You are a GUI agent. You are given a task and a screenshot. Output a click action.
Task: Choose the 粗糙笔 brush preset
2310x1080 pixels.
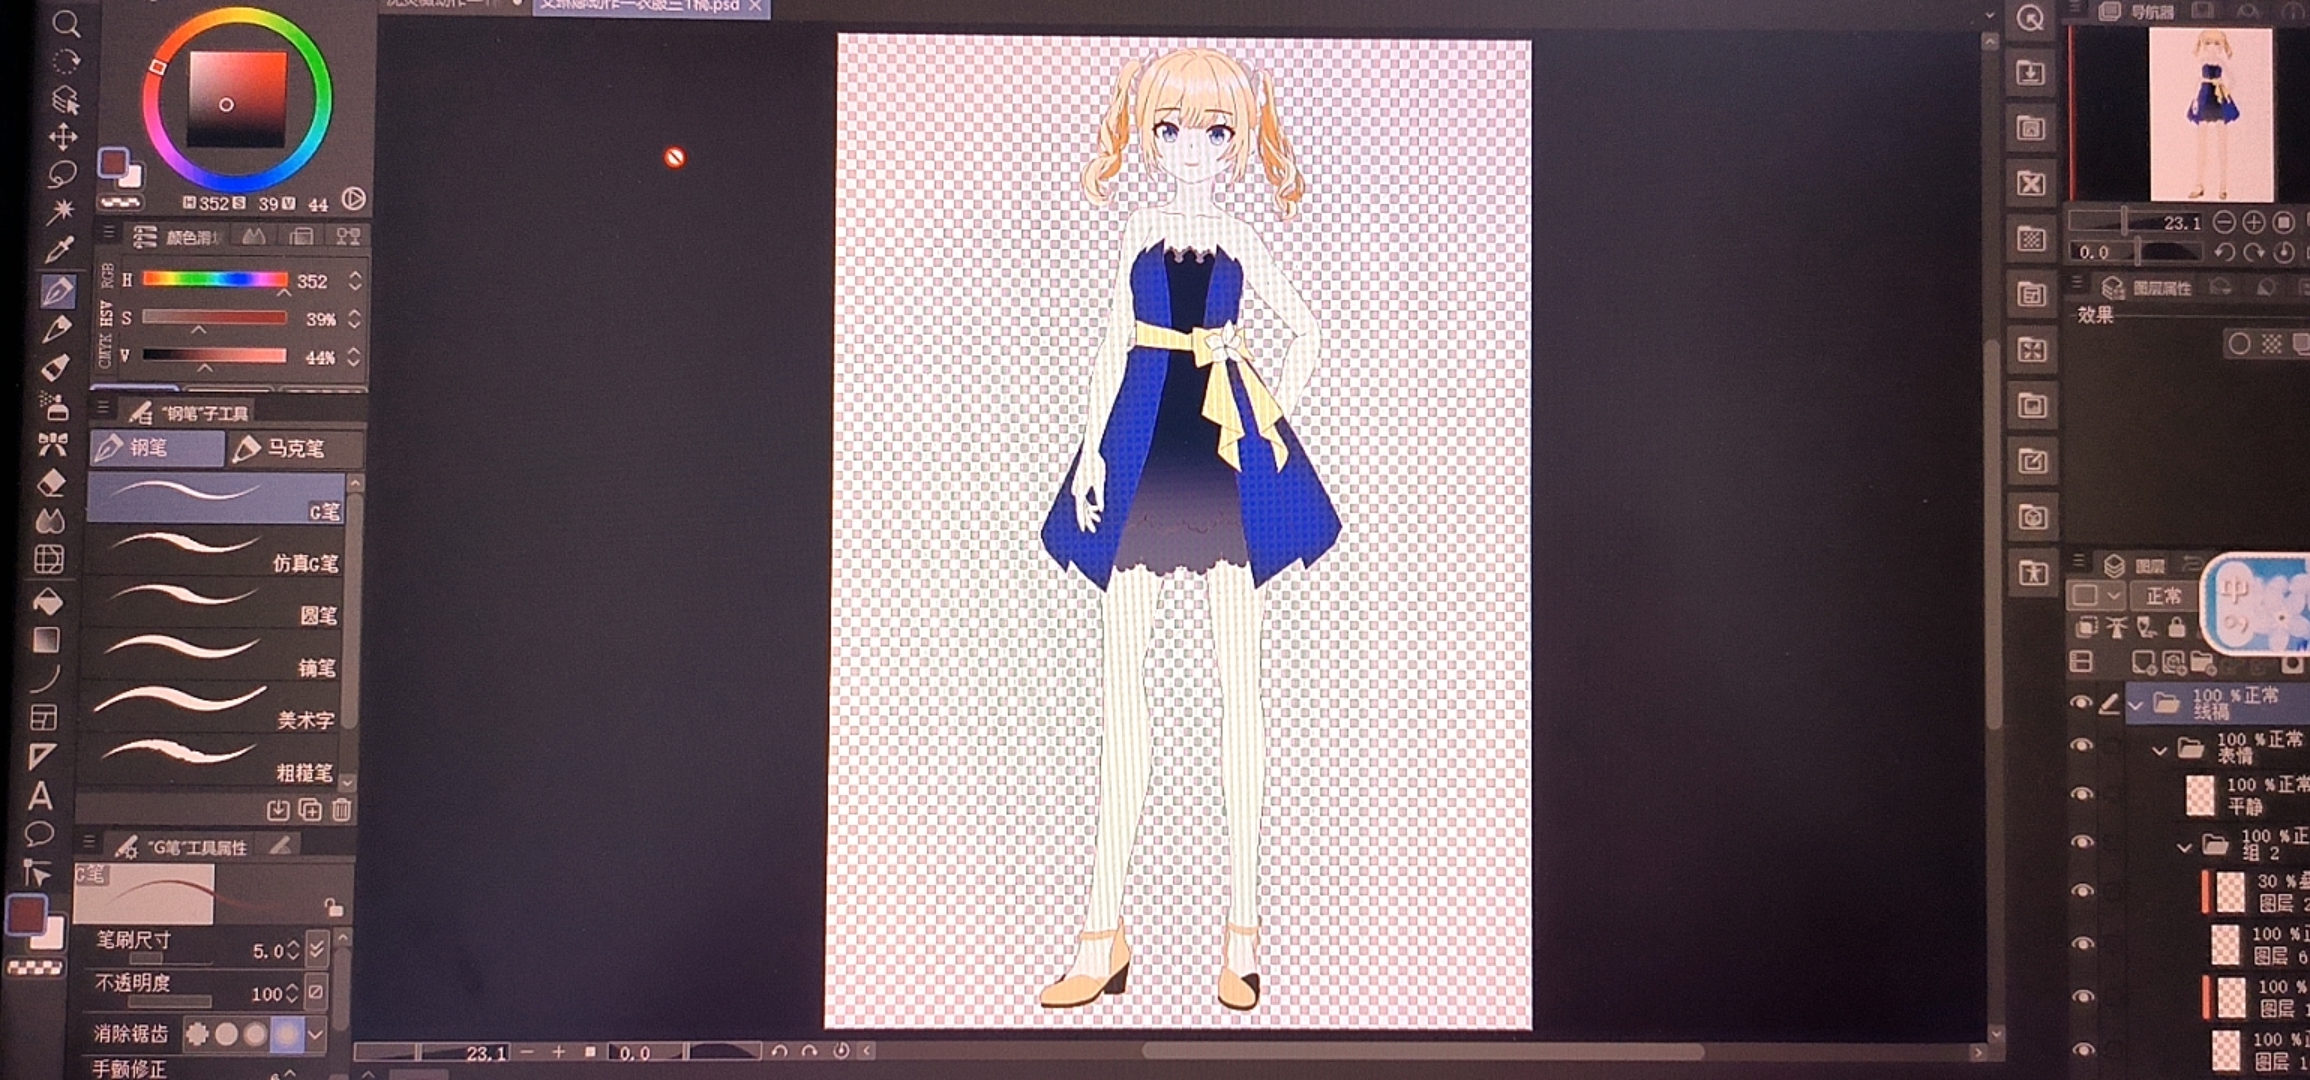(215, 758)
